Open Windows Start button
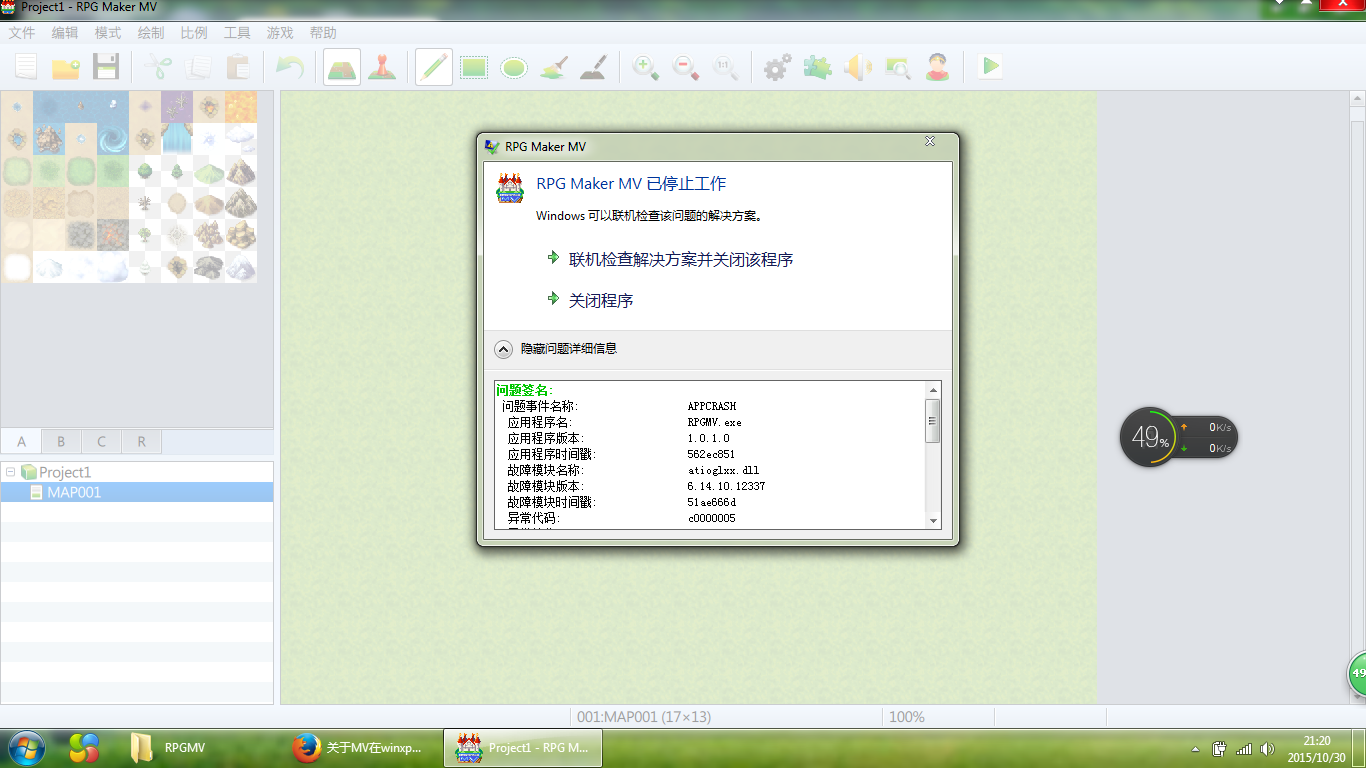Screen dimensions: 1366x768 coord(26,747)
